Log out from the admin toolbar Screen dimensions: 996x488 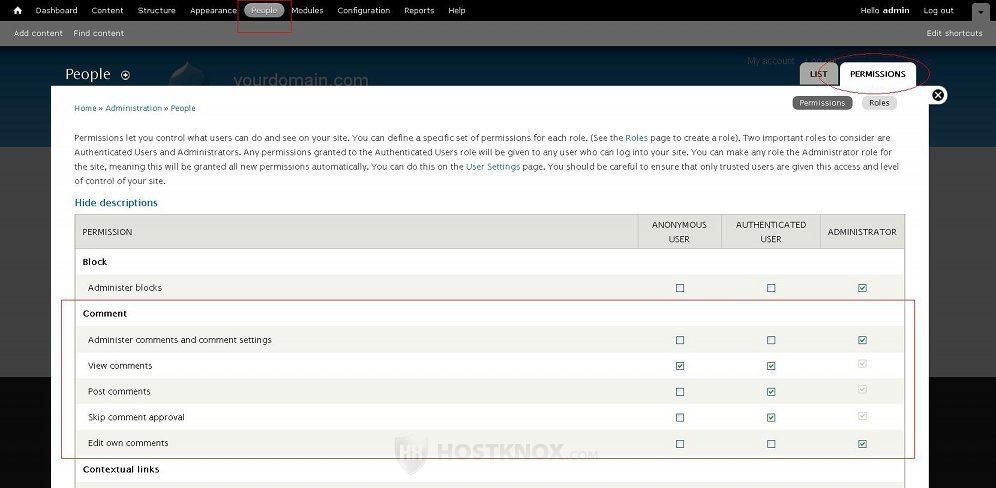pos(939,10)
